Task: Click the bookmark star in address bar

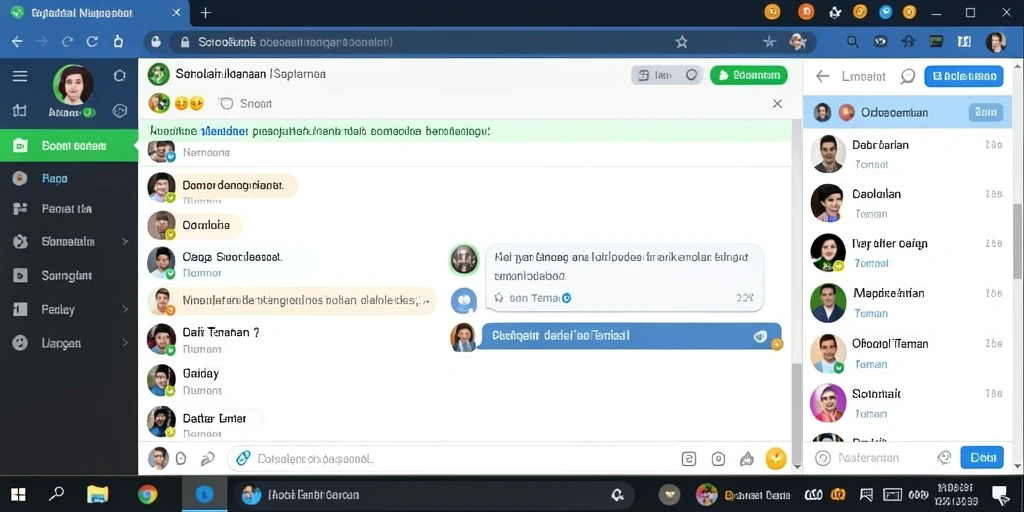Action: pos(681,42)
